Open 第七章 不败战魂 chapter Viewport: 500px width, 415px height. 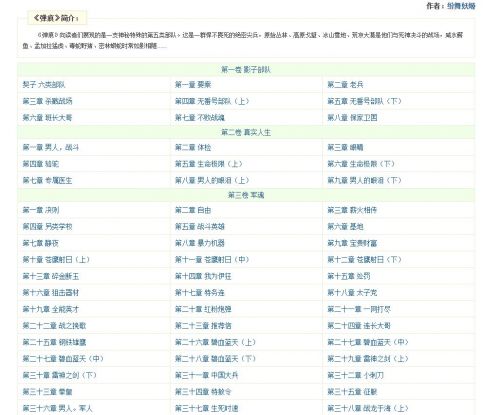click(x=200, y=118)
